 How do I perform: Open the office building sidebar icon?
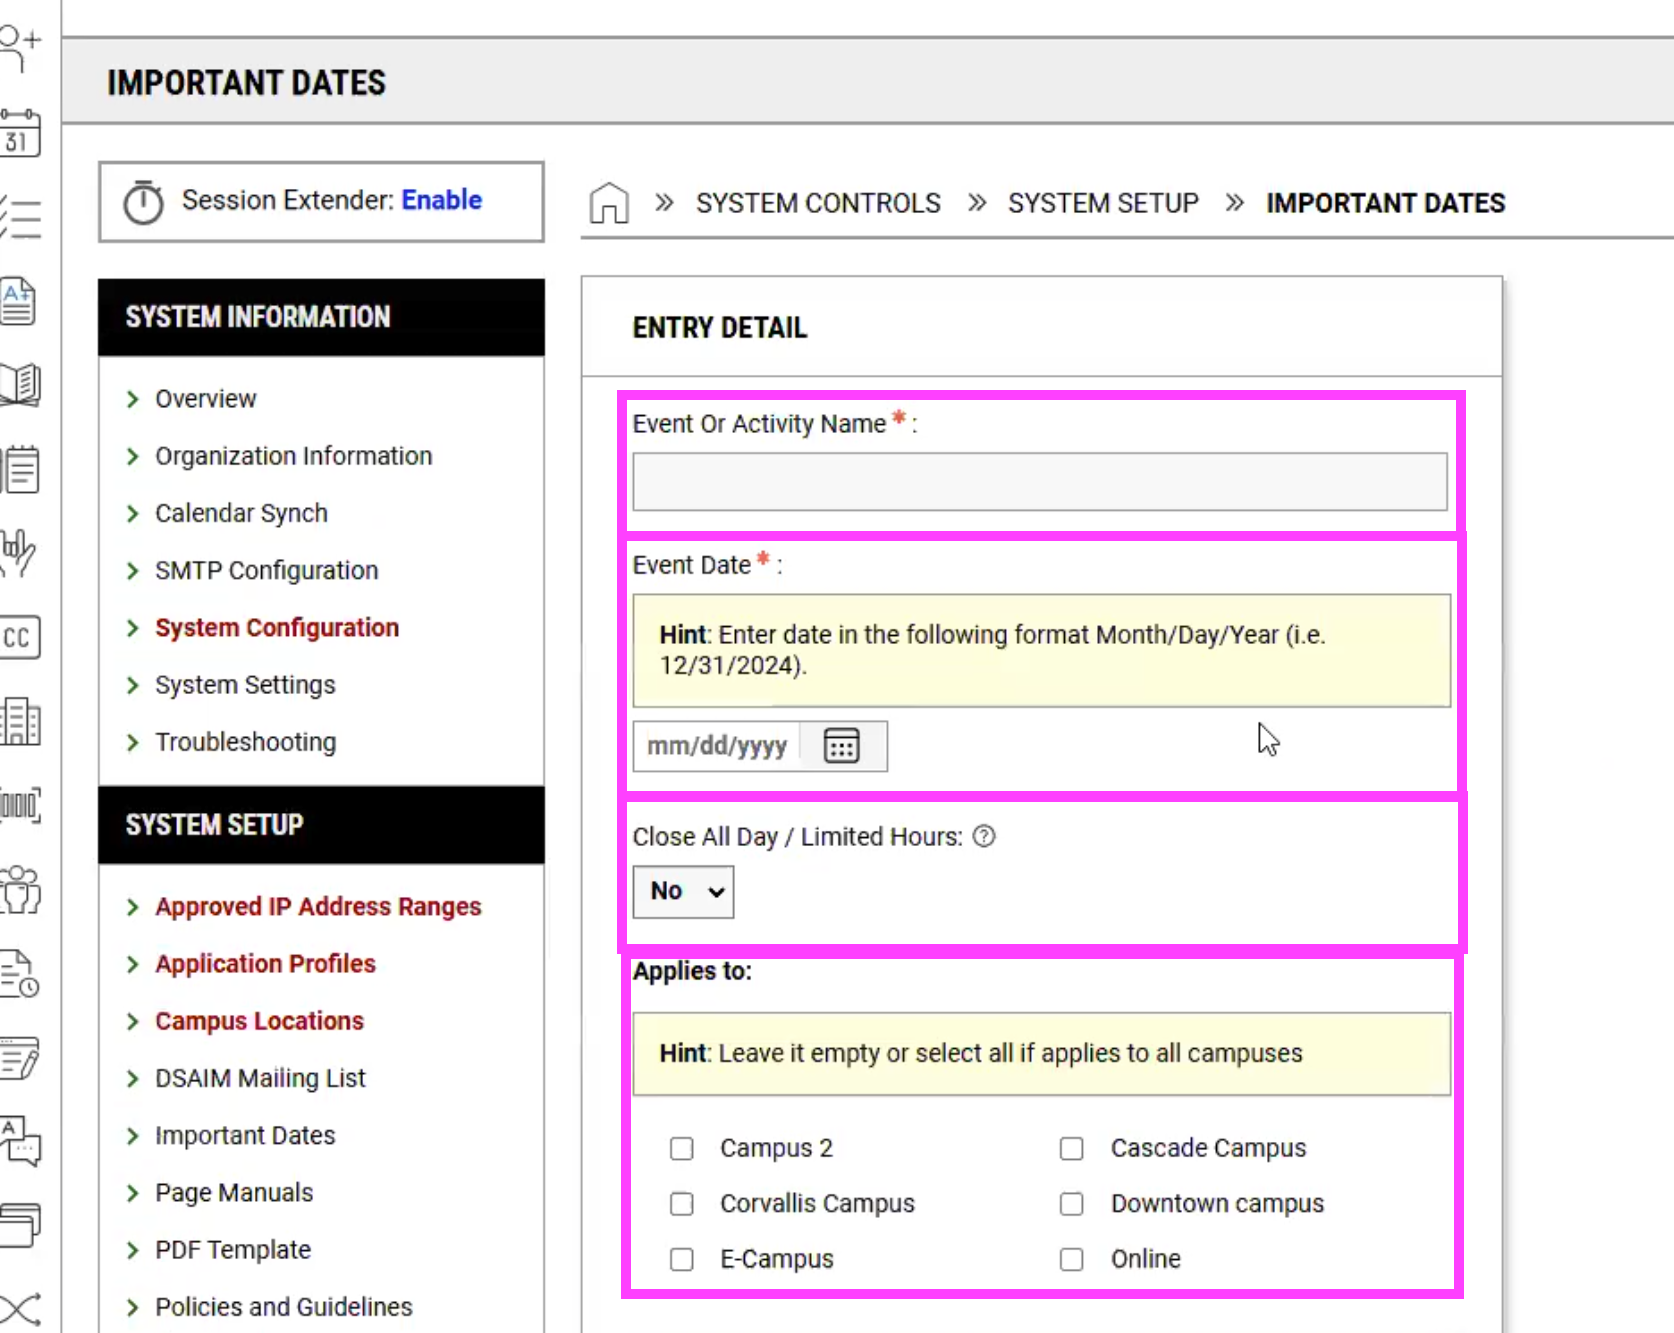click(x=20, y=721)
